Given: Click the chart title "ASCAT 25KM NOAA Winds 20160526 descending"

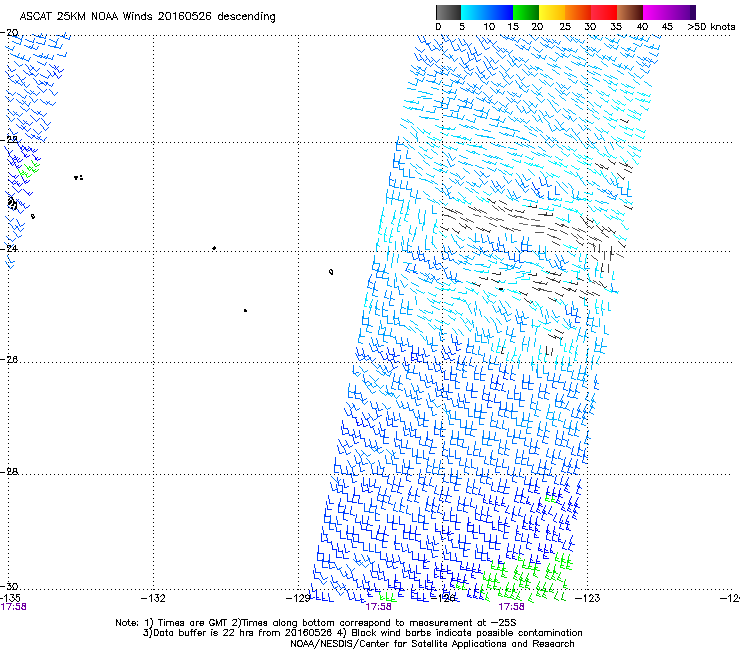Looking at the screenshot, I should point(147,16).
